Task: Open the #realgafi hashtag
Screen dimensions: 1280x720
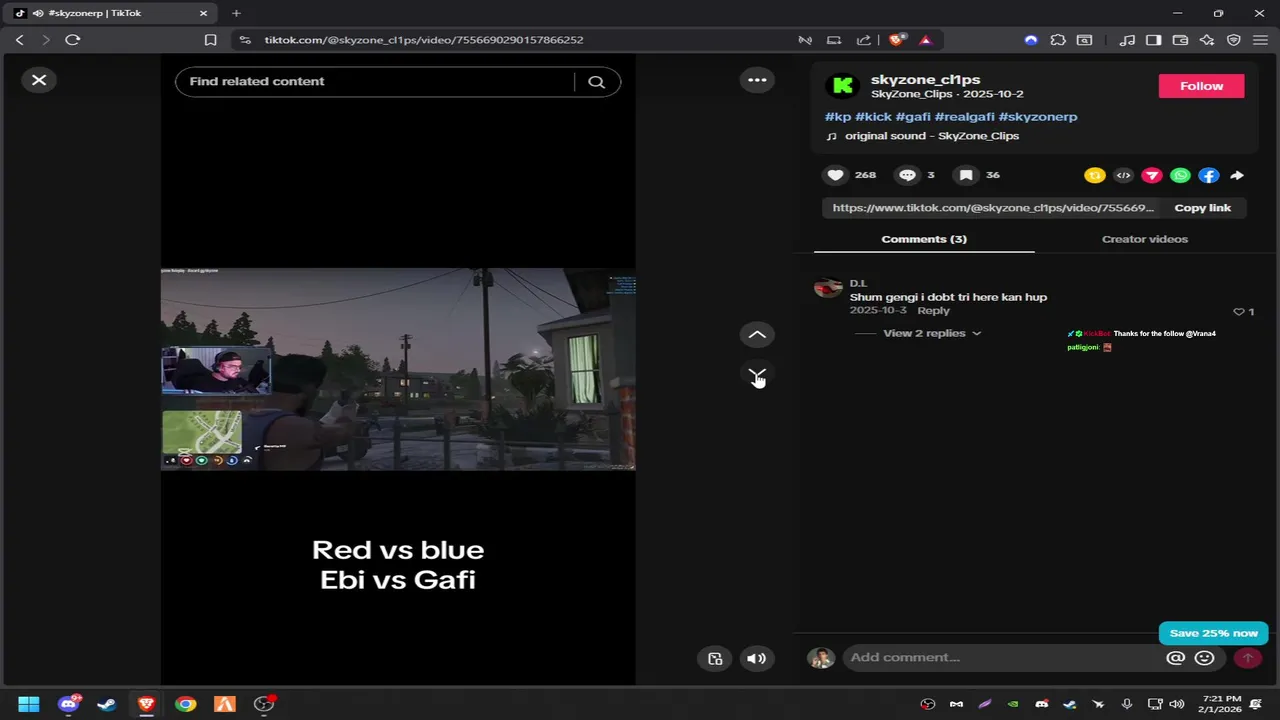Action: [x=964, y=117]
